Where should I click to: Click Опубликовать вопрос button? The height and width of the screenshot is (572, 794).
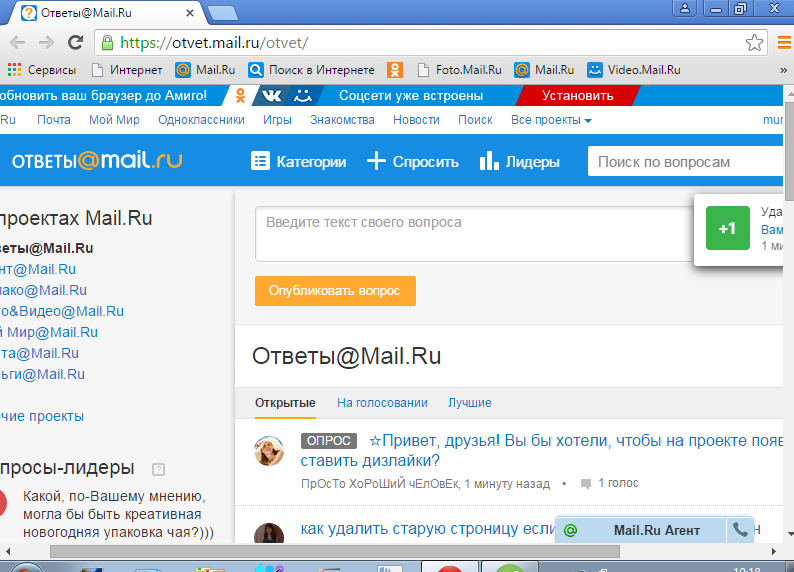[x=335, y=291]
